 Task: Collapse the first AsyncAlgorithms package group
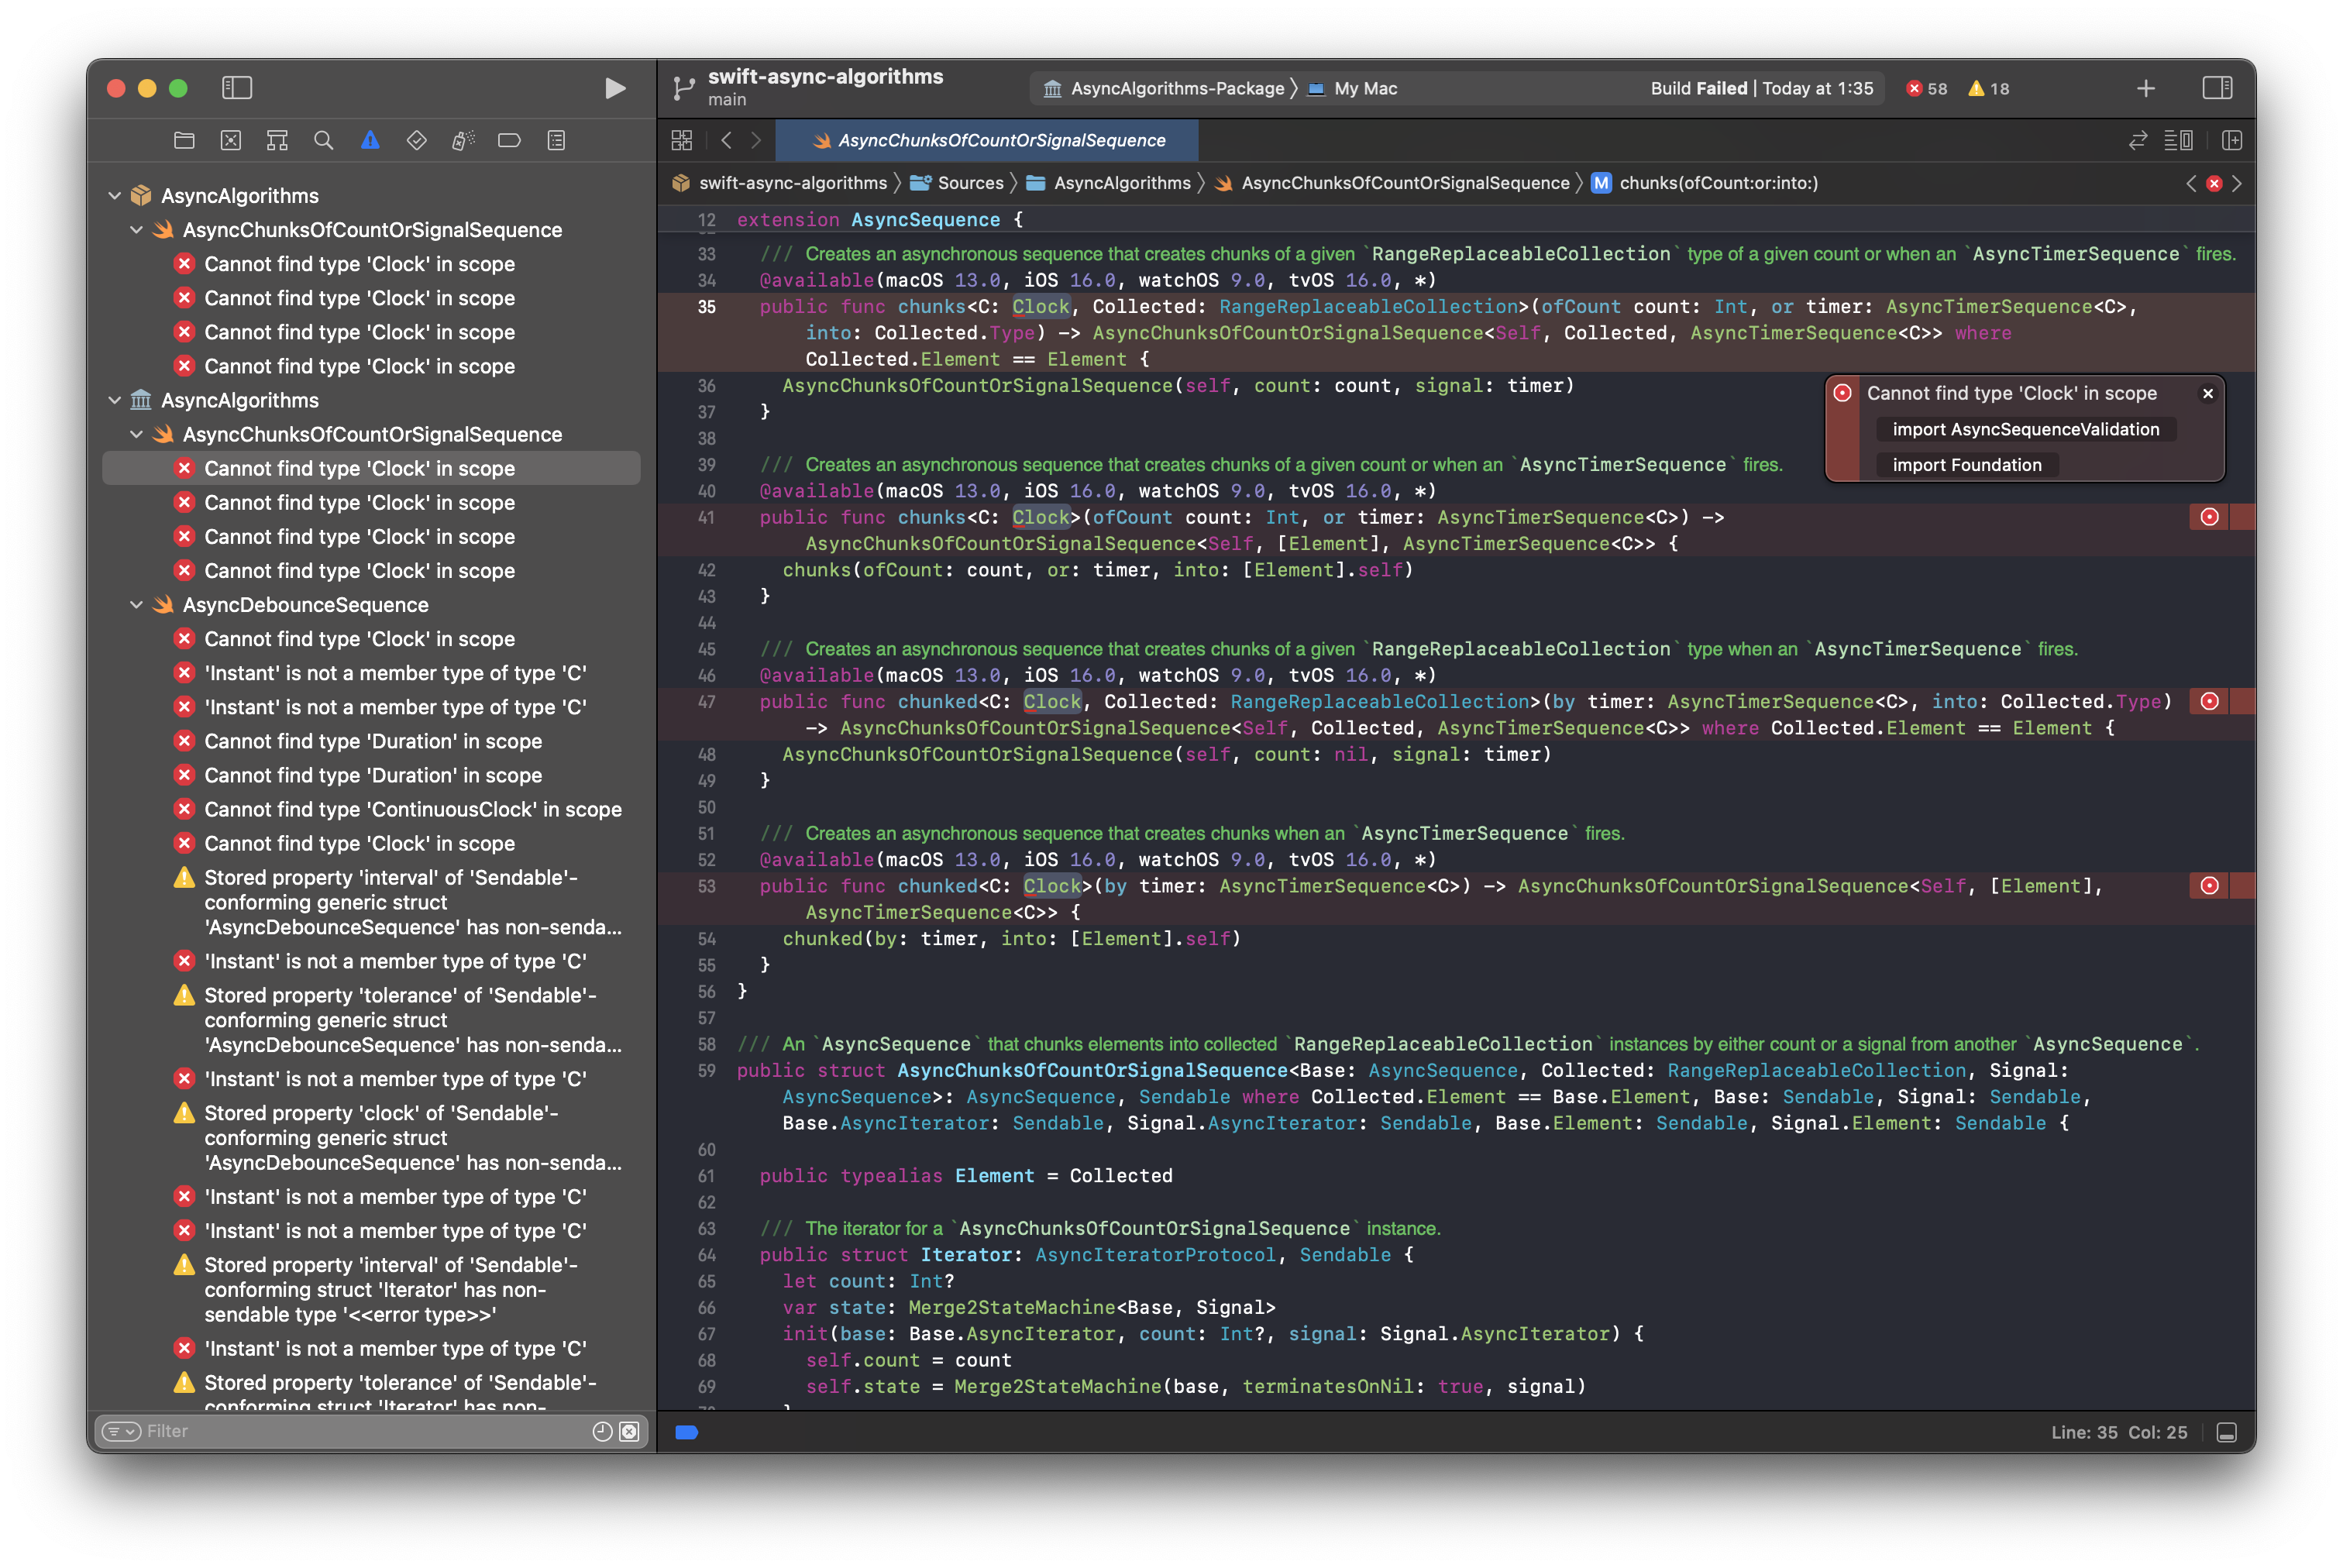[x=114, y=196]
